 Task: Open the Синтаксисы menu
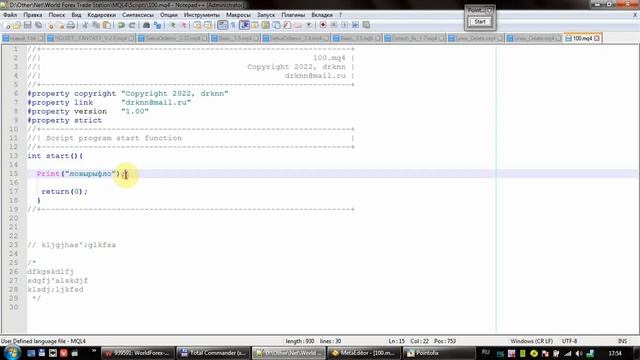click(x=138, y=15)
